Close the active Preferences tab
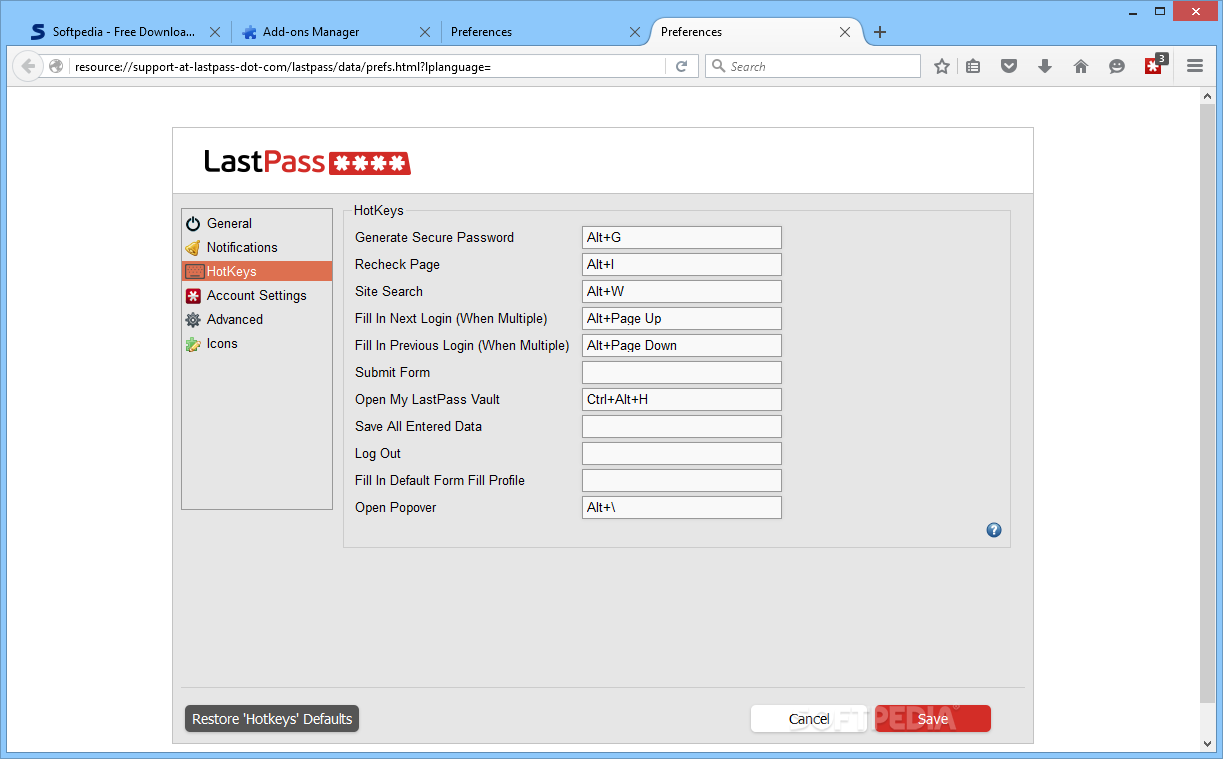Viewport: 1223px width, 759px height. coord(845,32)
